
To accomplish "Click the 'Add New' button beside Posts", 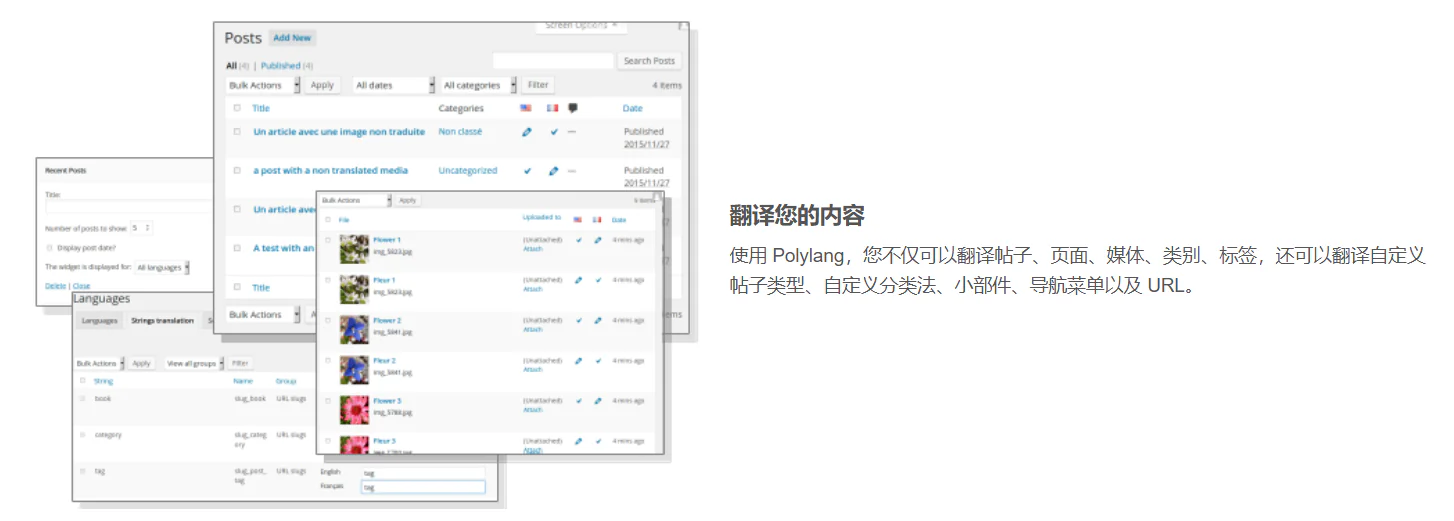I will click(x=292, y=38).
